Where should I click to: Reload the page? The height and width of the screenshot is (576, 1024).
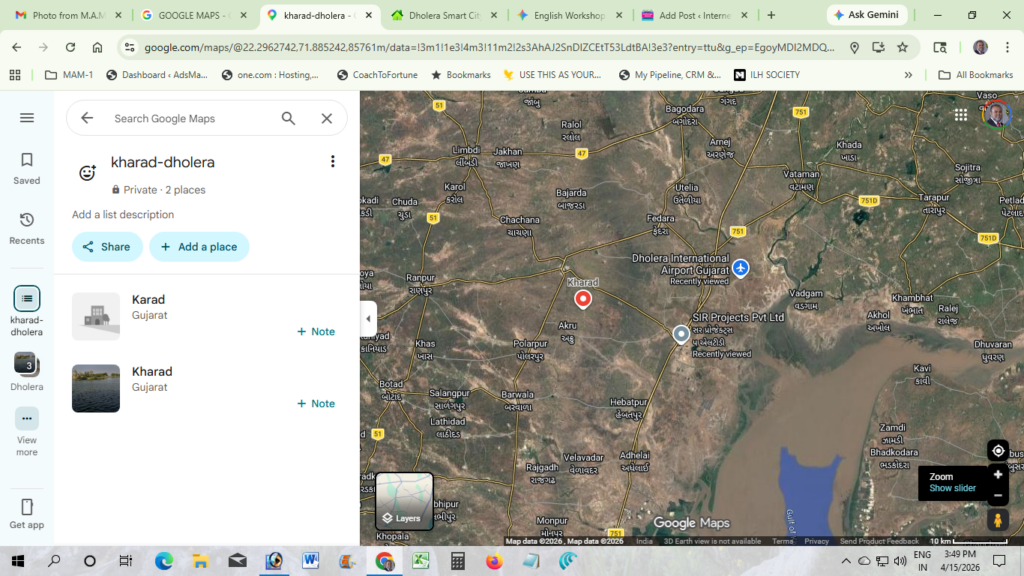pos(70,47)
